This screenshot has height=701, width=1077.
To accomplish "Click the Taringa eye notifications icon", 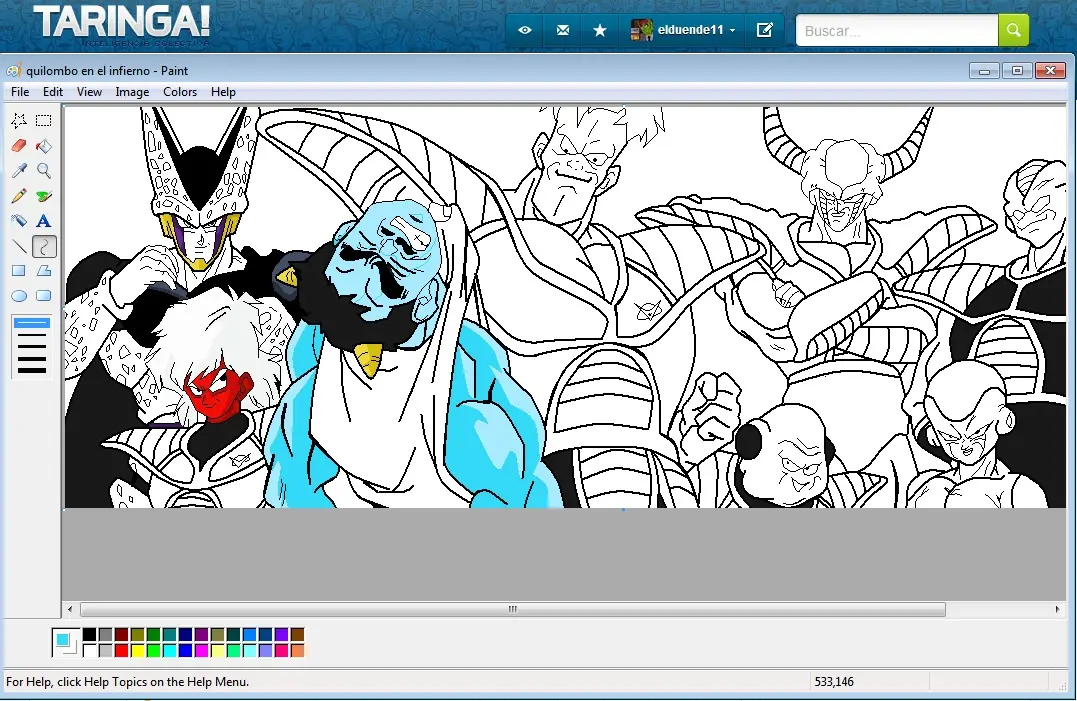I will [525, 30].
